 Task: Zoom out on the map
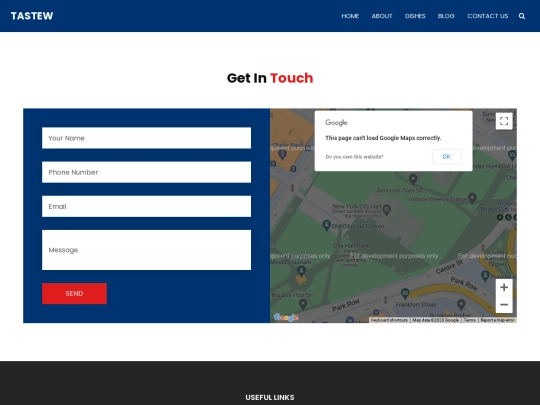(x=504, y=304)
